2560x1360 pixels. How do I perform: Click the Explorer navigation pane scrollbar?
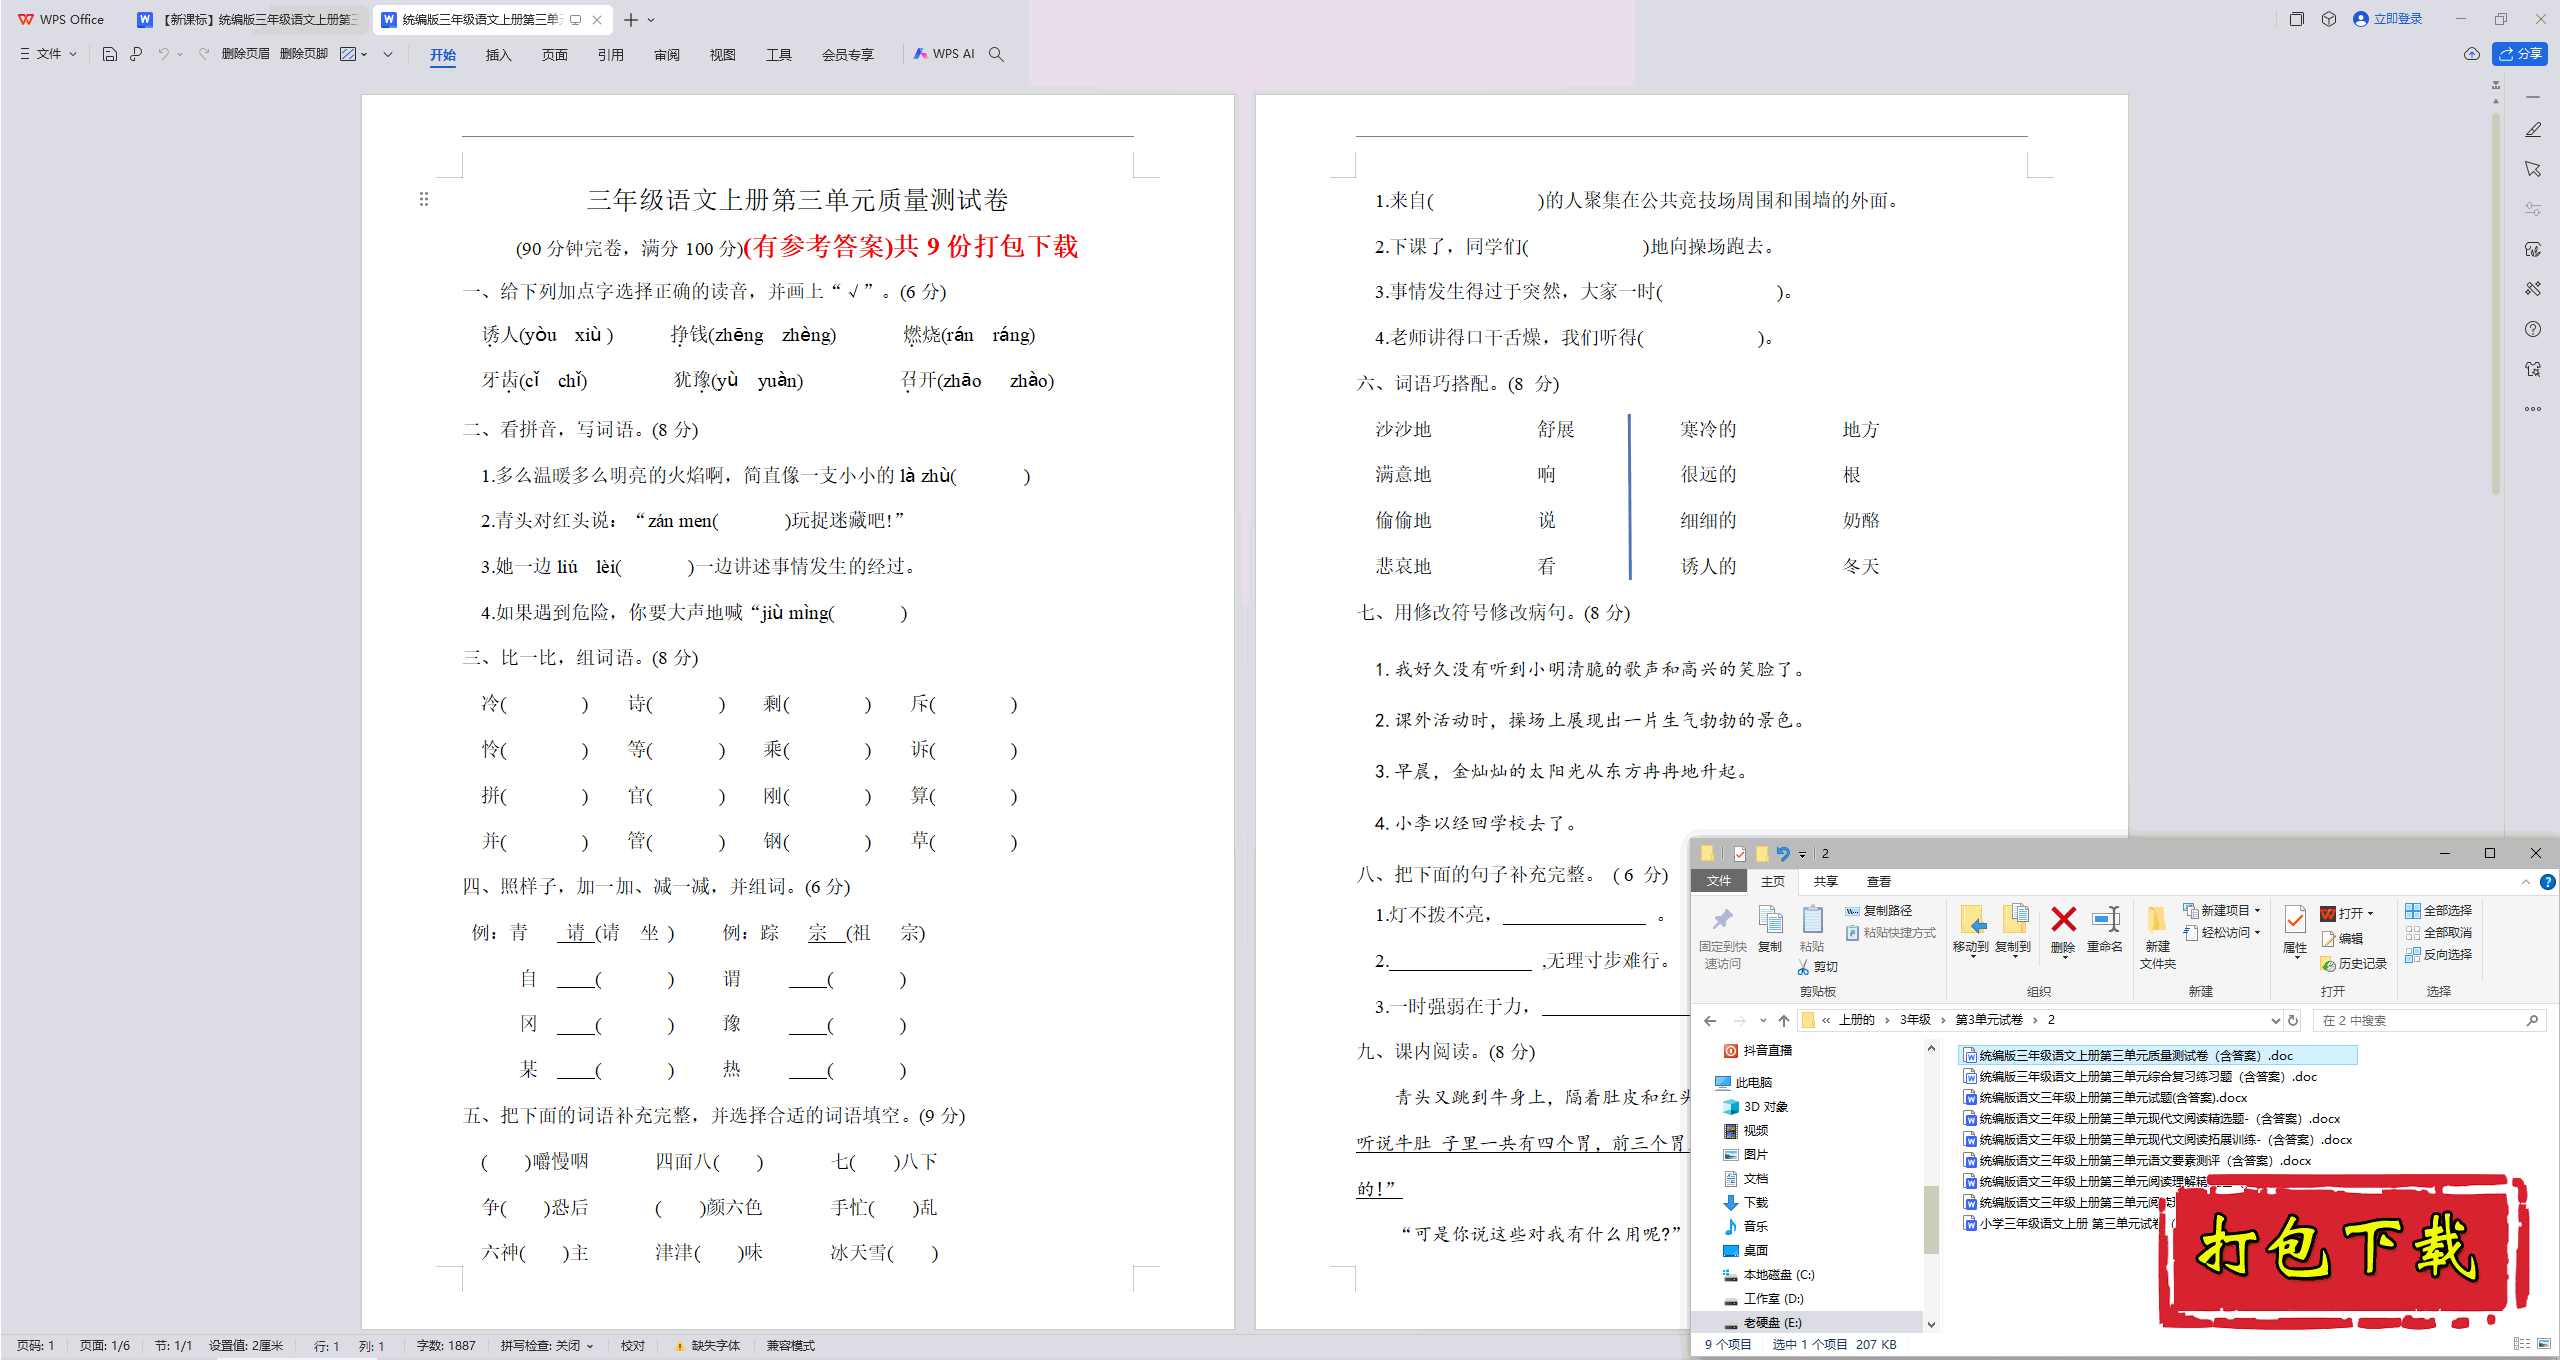[1931, 1218]
